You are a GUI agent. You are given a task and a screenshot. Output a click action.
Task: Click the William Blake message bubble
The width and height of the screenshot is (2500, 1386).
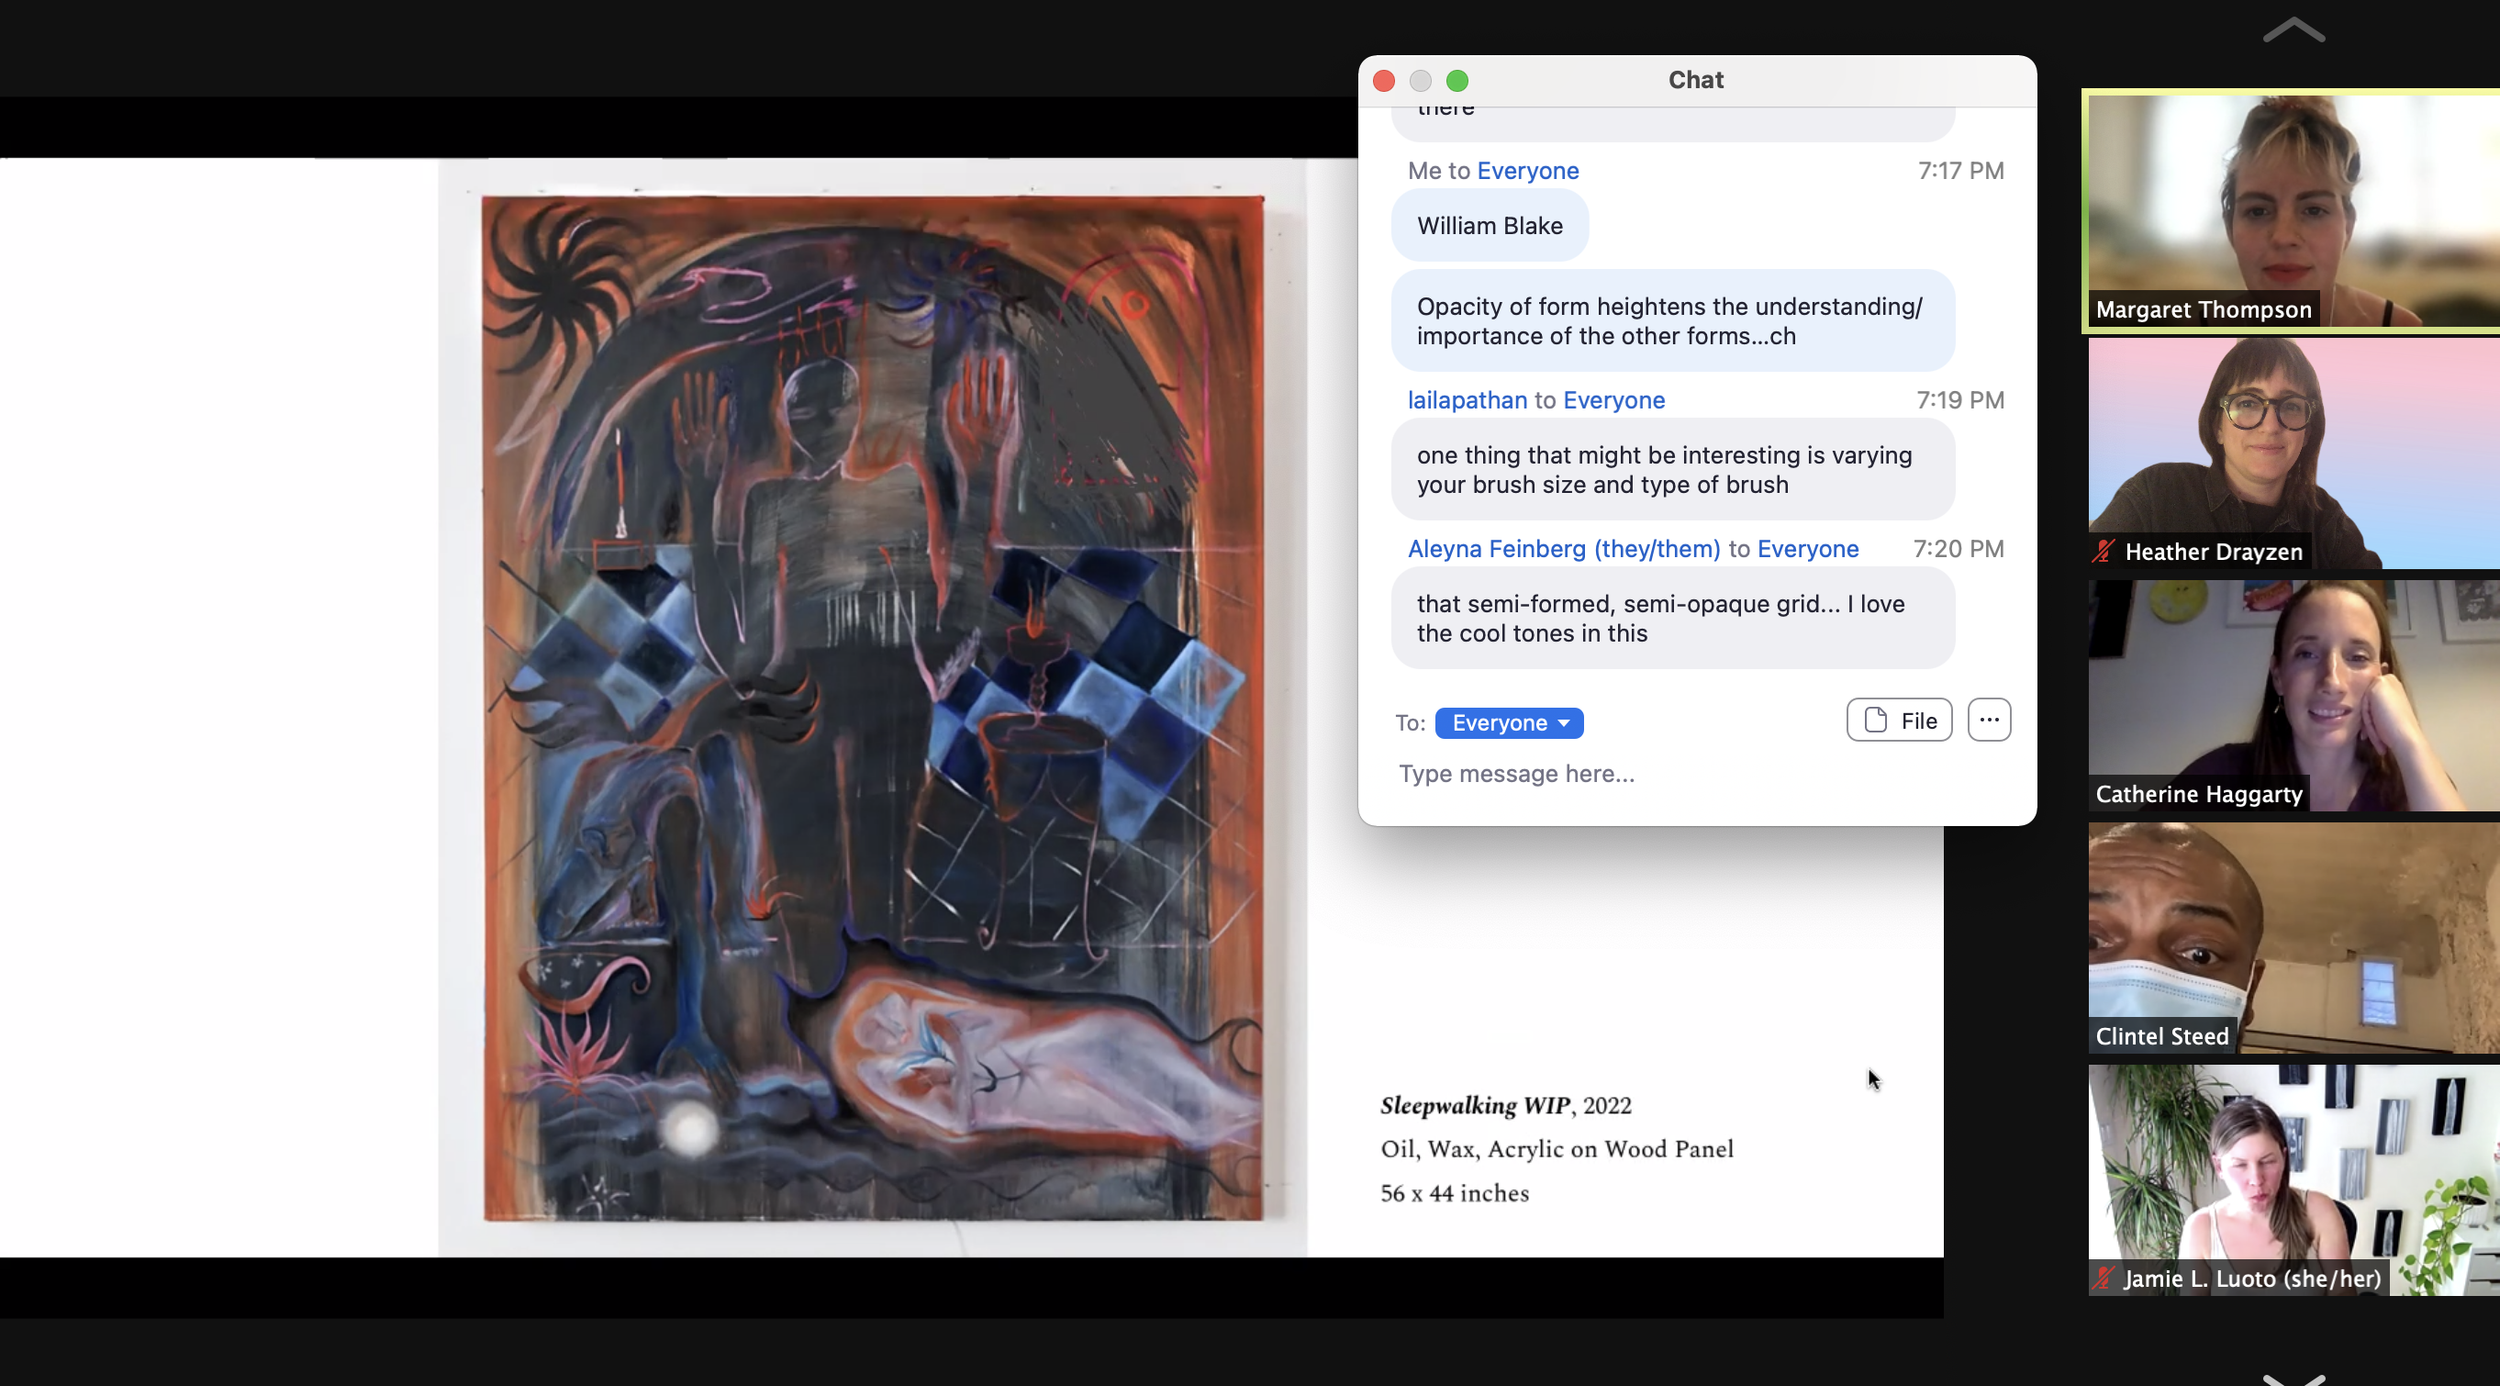coord(1488,225)
